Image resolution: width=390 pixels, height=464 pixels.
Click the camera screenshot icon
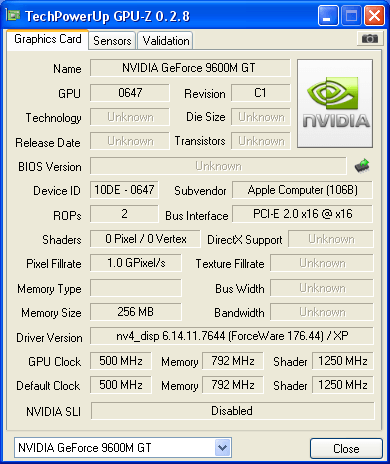point(369,39)
